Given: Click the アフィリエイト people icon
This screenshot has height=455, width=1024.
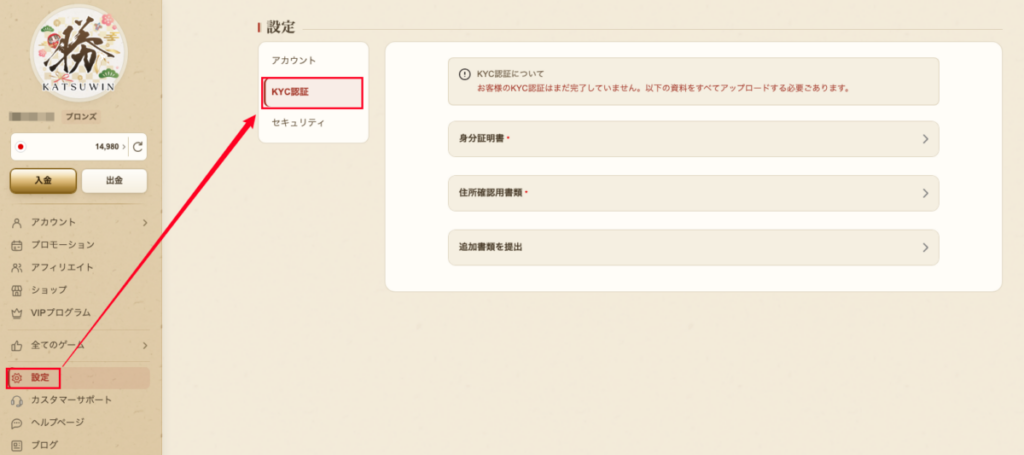Looking at the screenshot, I should (x=17, y=268).
